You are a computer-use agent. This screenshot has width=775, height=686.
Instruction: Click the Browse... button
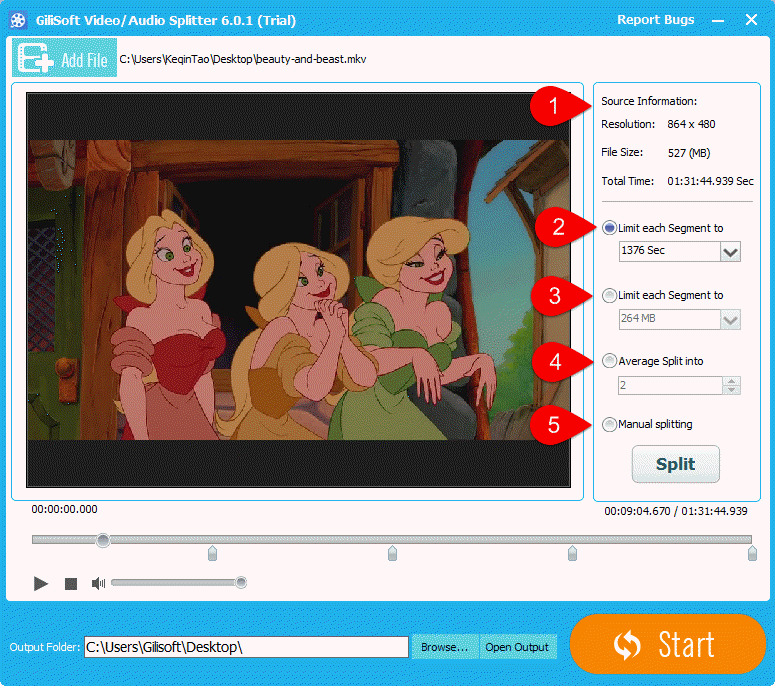[445, 647]
